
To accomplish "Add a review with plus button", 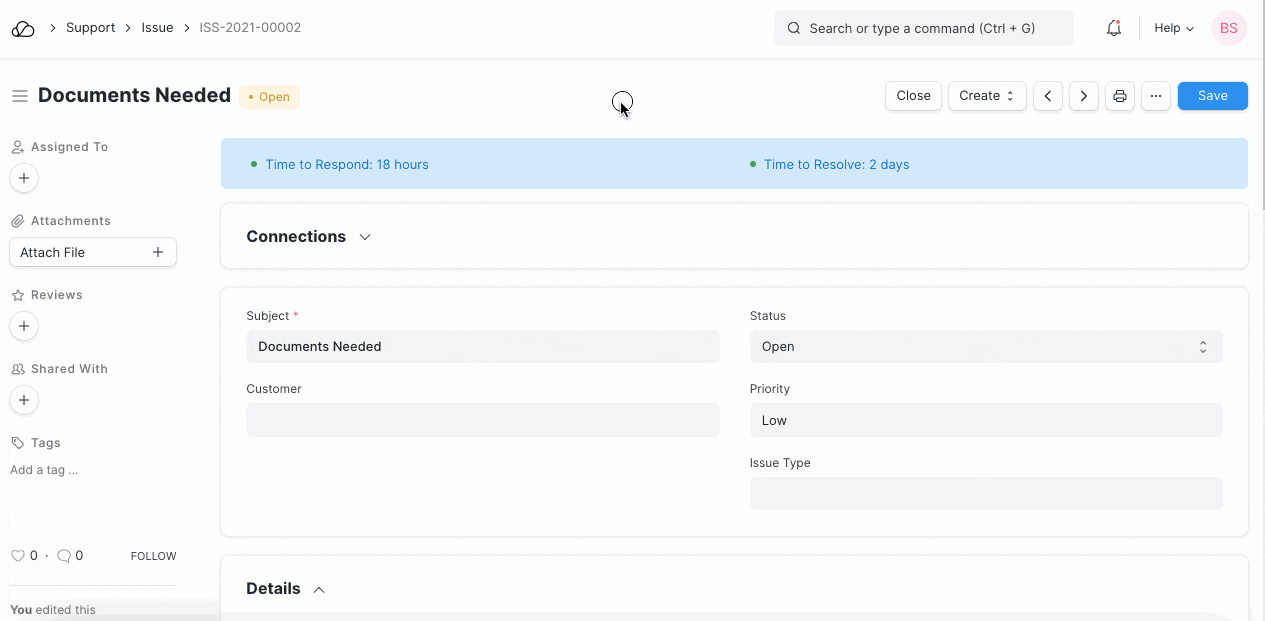I will coord(24,326).
